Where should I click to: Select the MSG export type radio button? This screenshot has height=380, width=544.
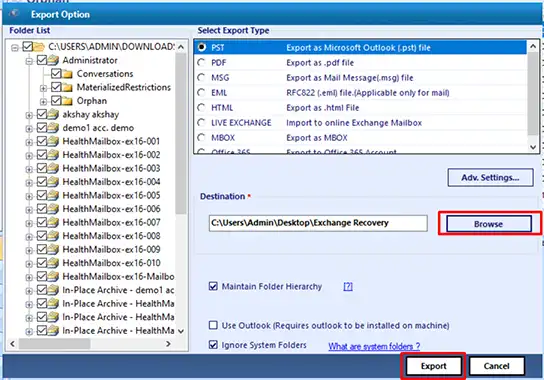pyautogui.click(x=201, y=77)
